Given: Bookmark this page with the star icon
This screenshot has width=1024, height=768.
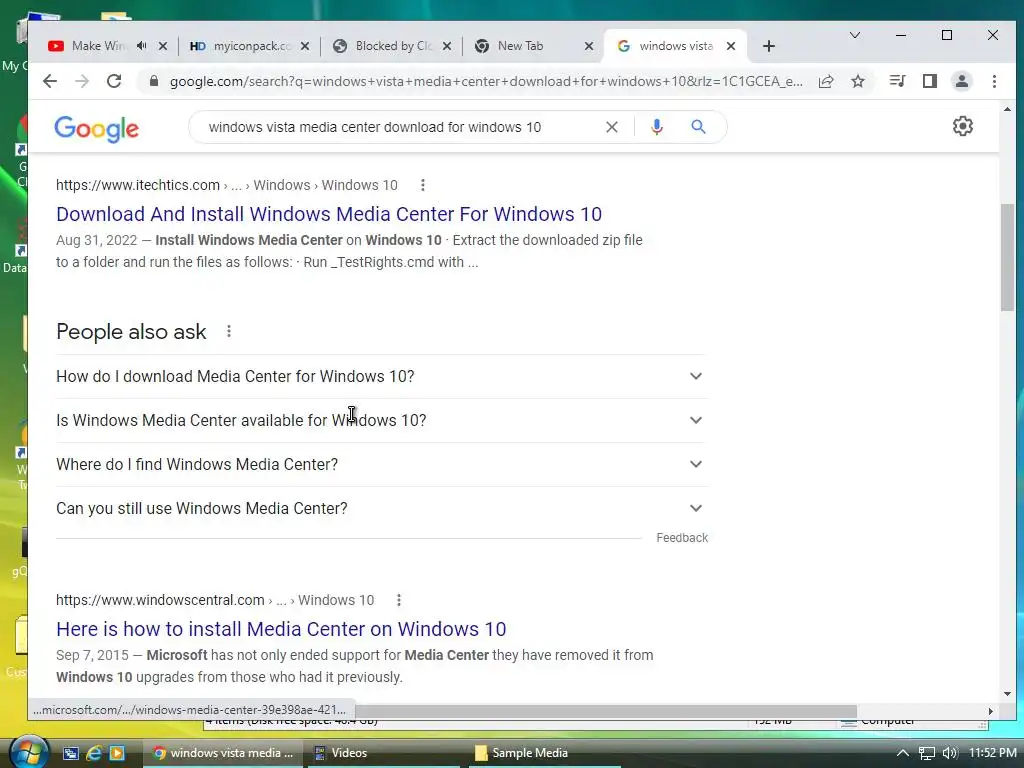Looking at the screenshot, I should point(858,81).
